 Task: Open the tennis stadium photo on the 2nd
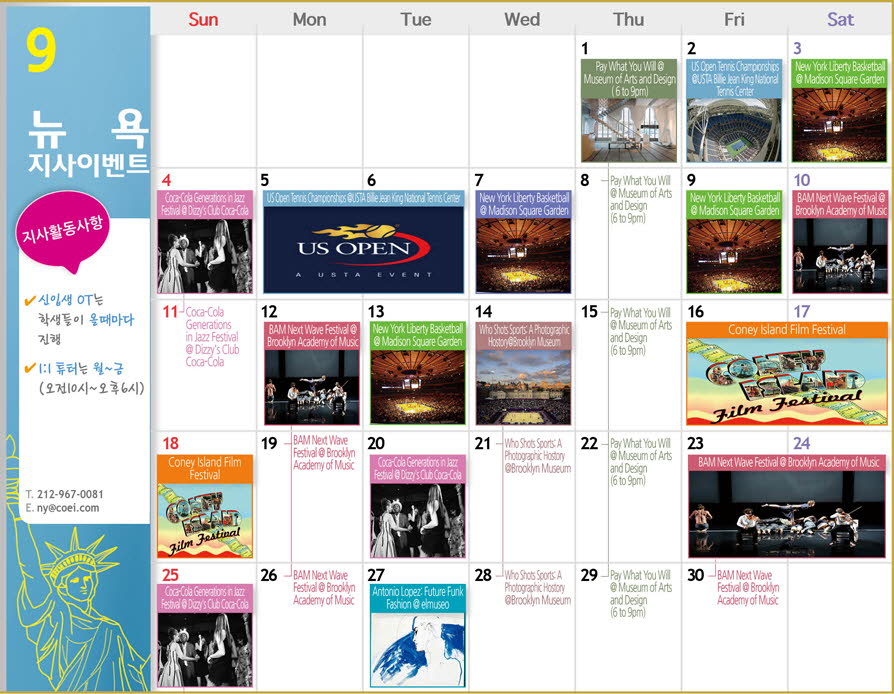coord(734,130)
